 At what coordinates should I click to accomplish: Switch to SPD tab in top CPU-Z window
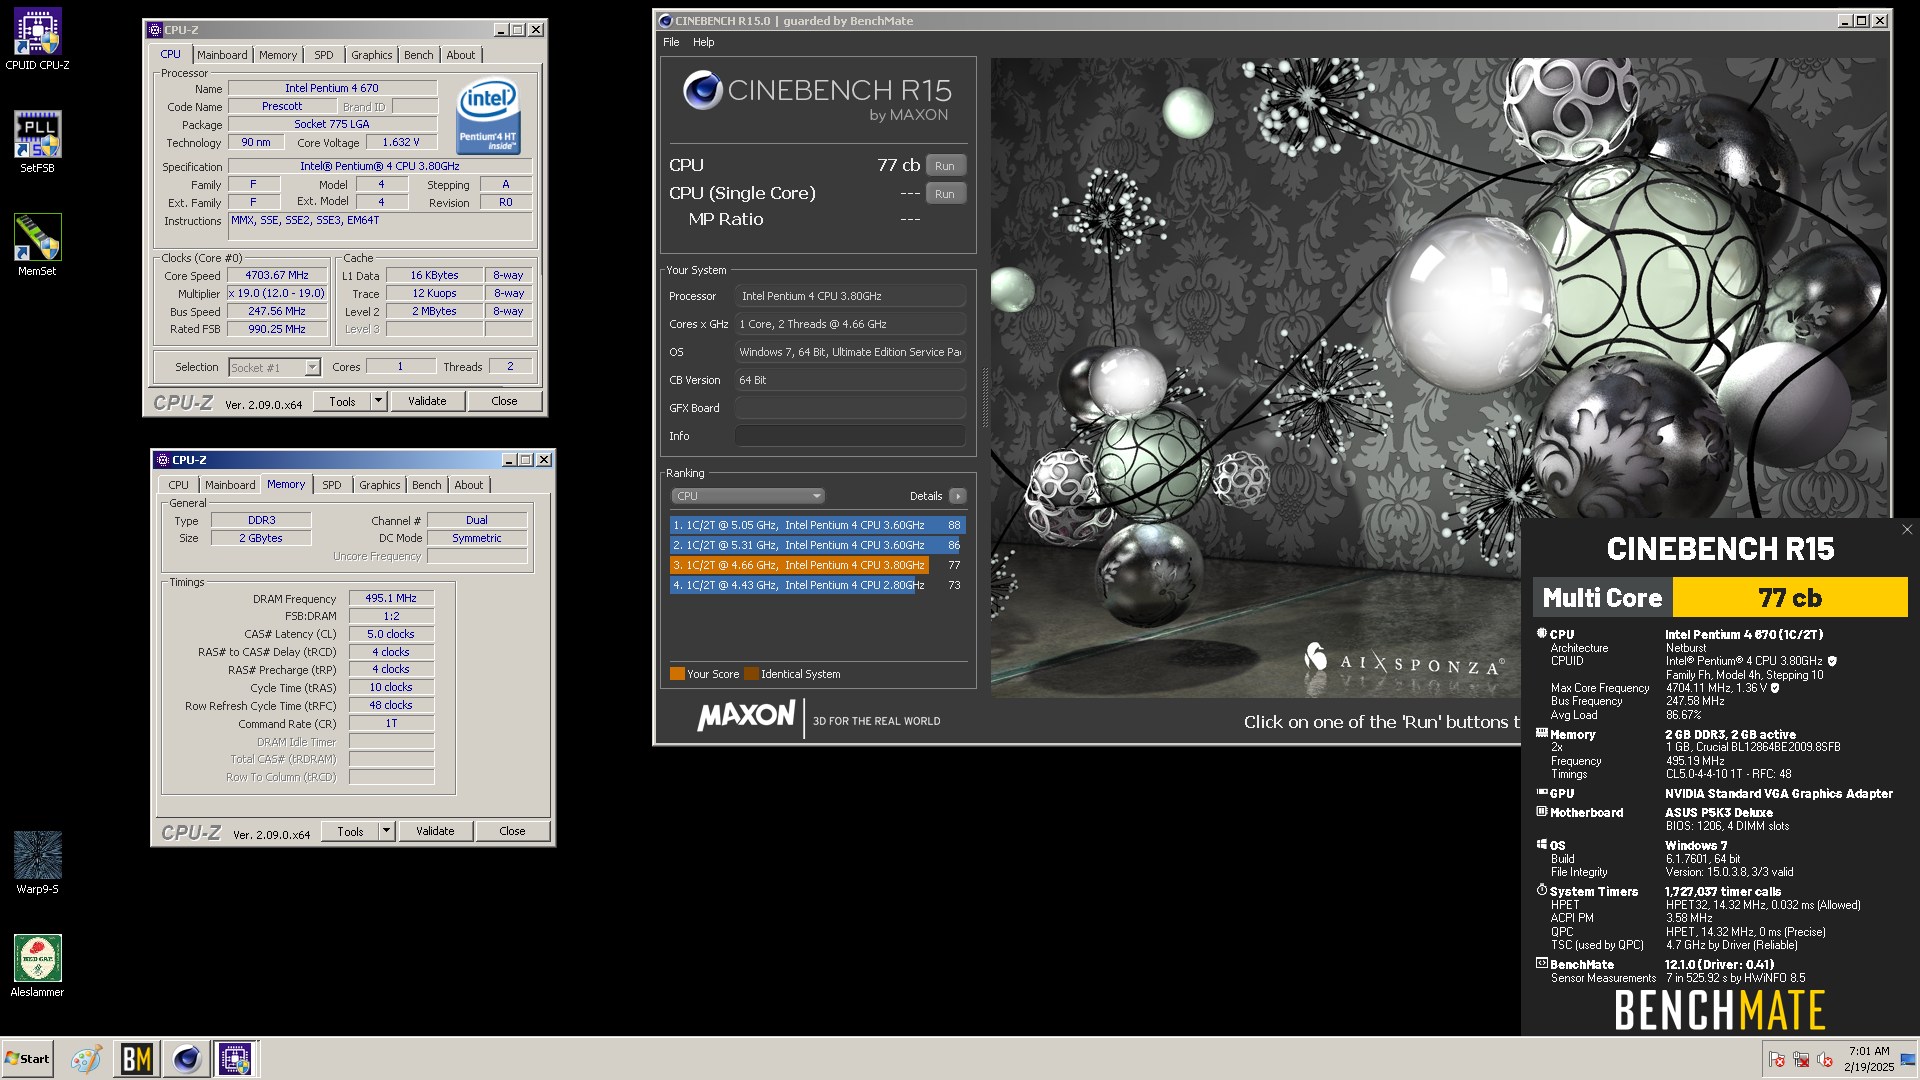(324, 55)
